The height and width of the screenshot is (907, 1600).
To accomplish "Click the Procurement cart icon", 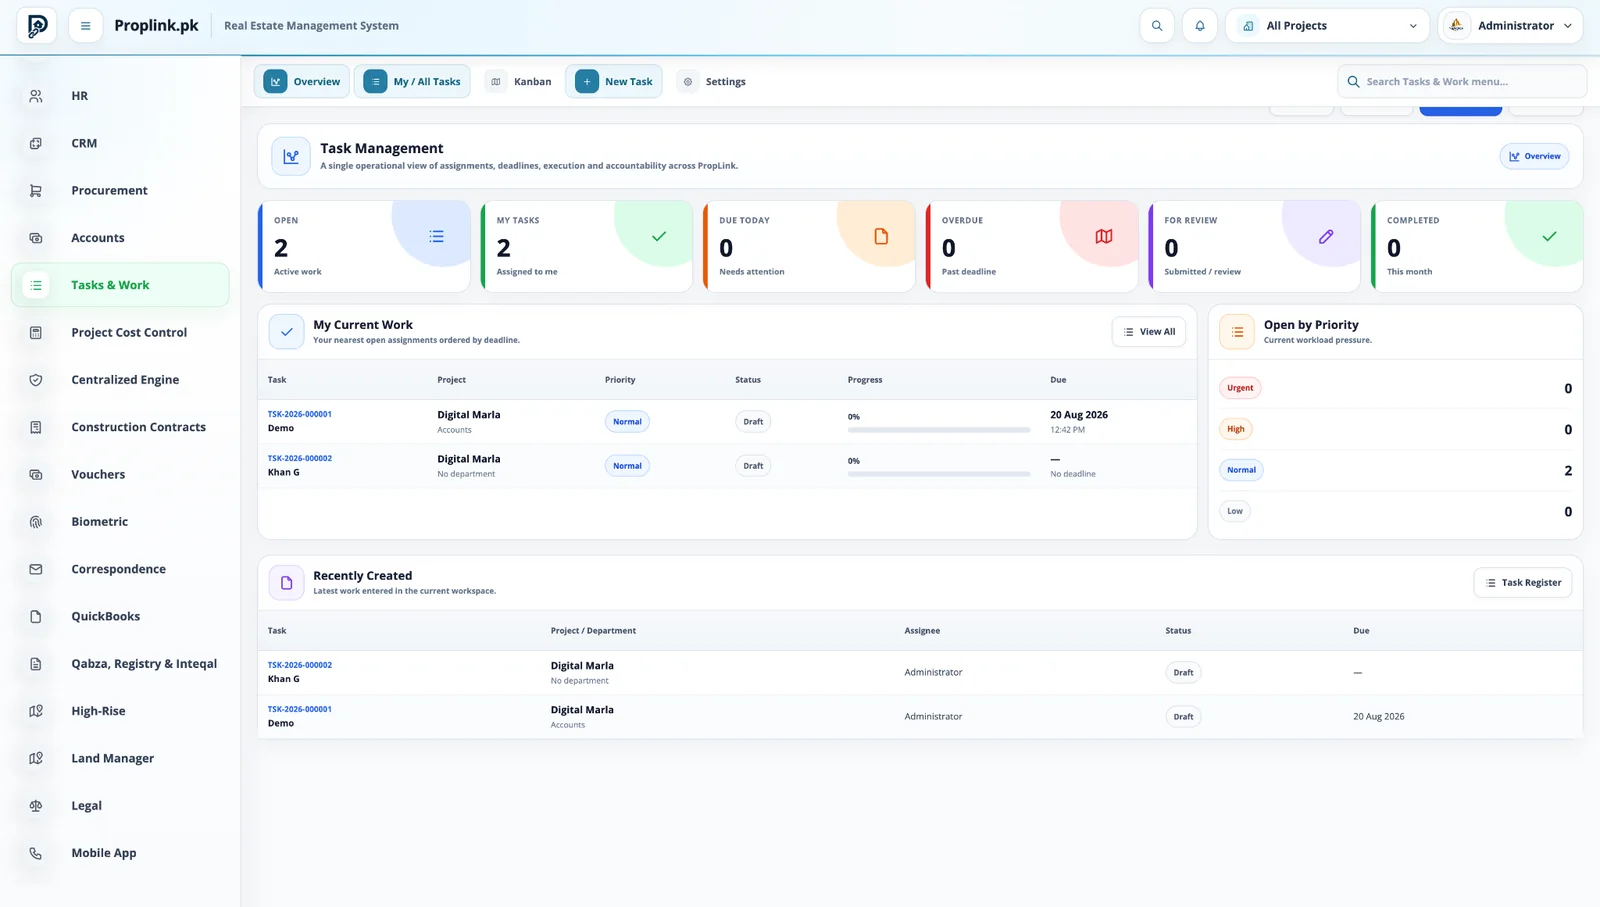I will tap(36, 190).
